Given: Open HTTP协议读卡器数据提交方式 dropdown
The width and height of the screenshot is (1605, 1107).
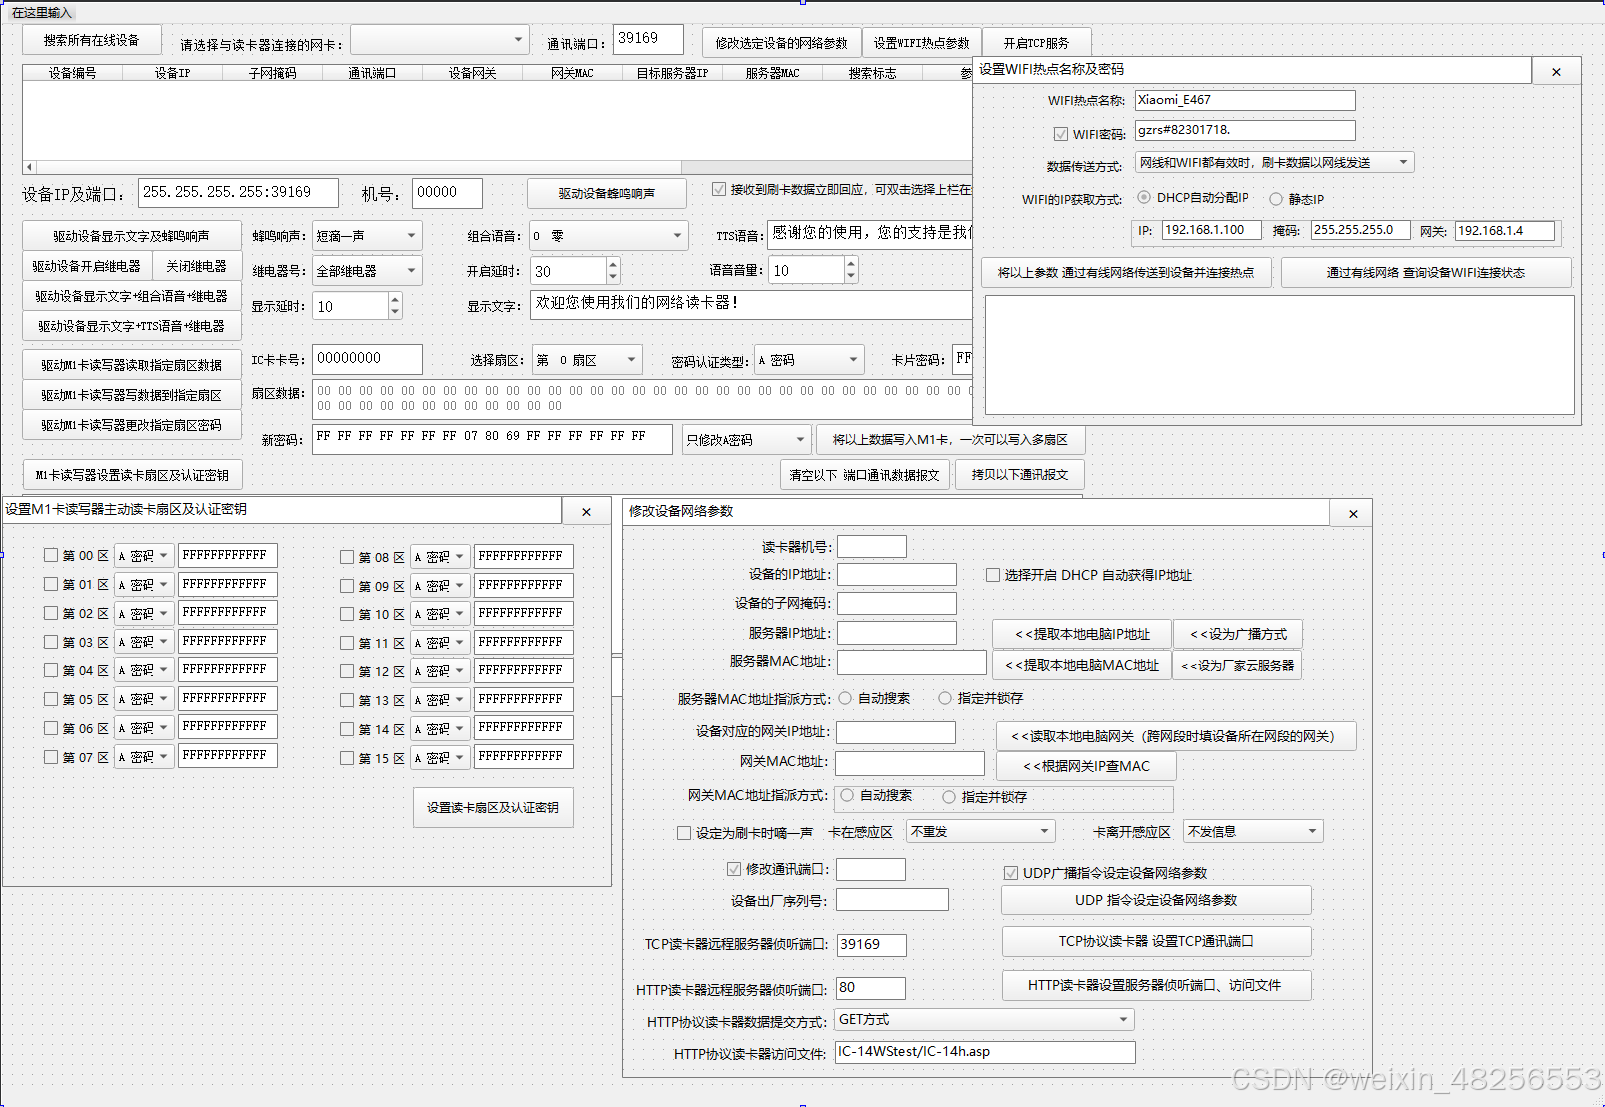Looking at the screenshot, I should tap(985, 1020).
